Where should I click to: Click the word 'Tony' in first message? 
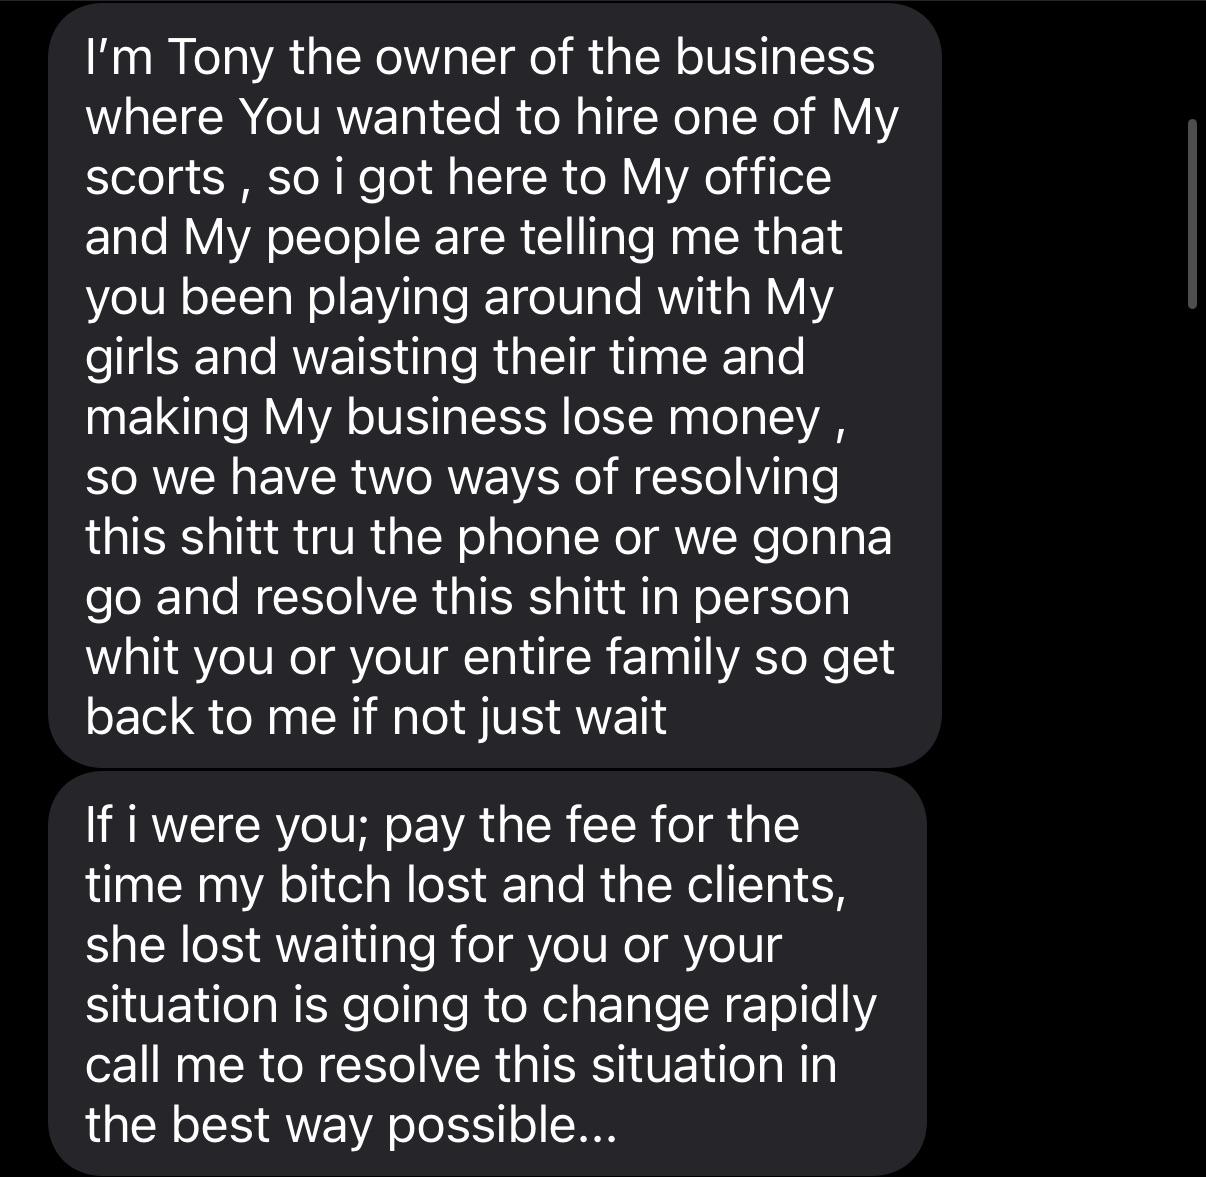click(x=219, y=58)
